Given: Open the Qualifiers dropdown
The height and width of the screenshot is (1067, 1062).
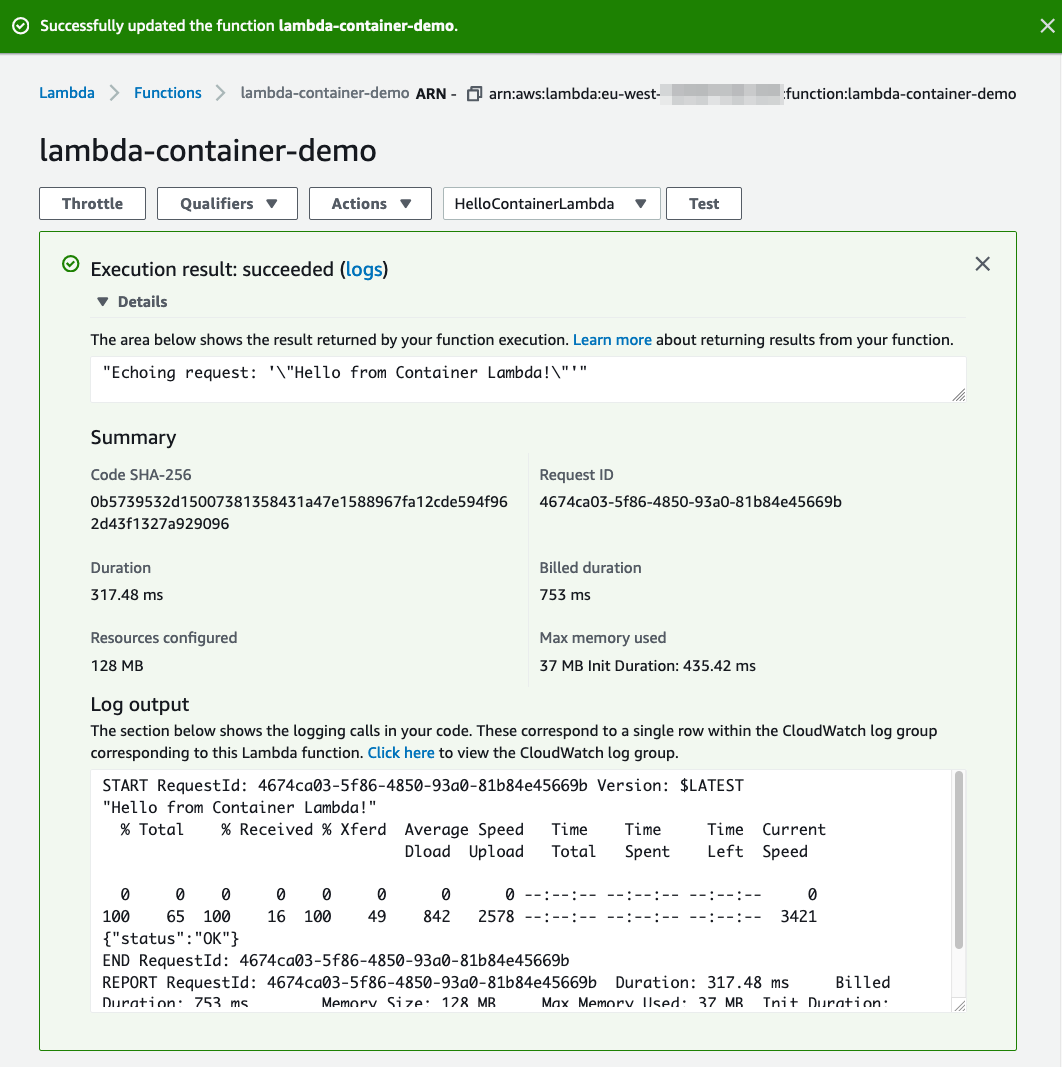Looking at the screenshot, I should (227, 203).
